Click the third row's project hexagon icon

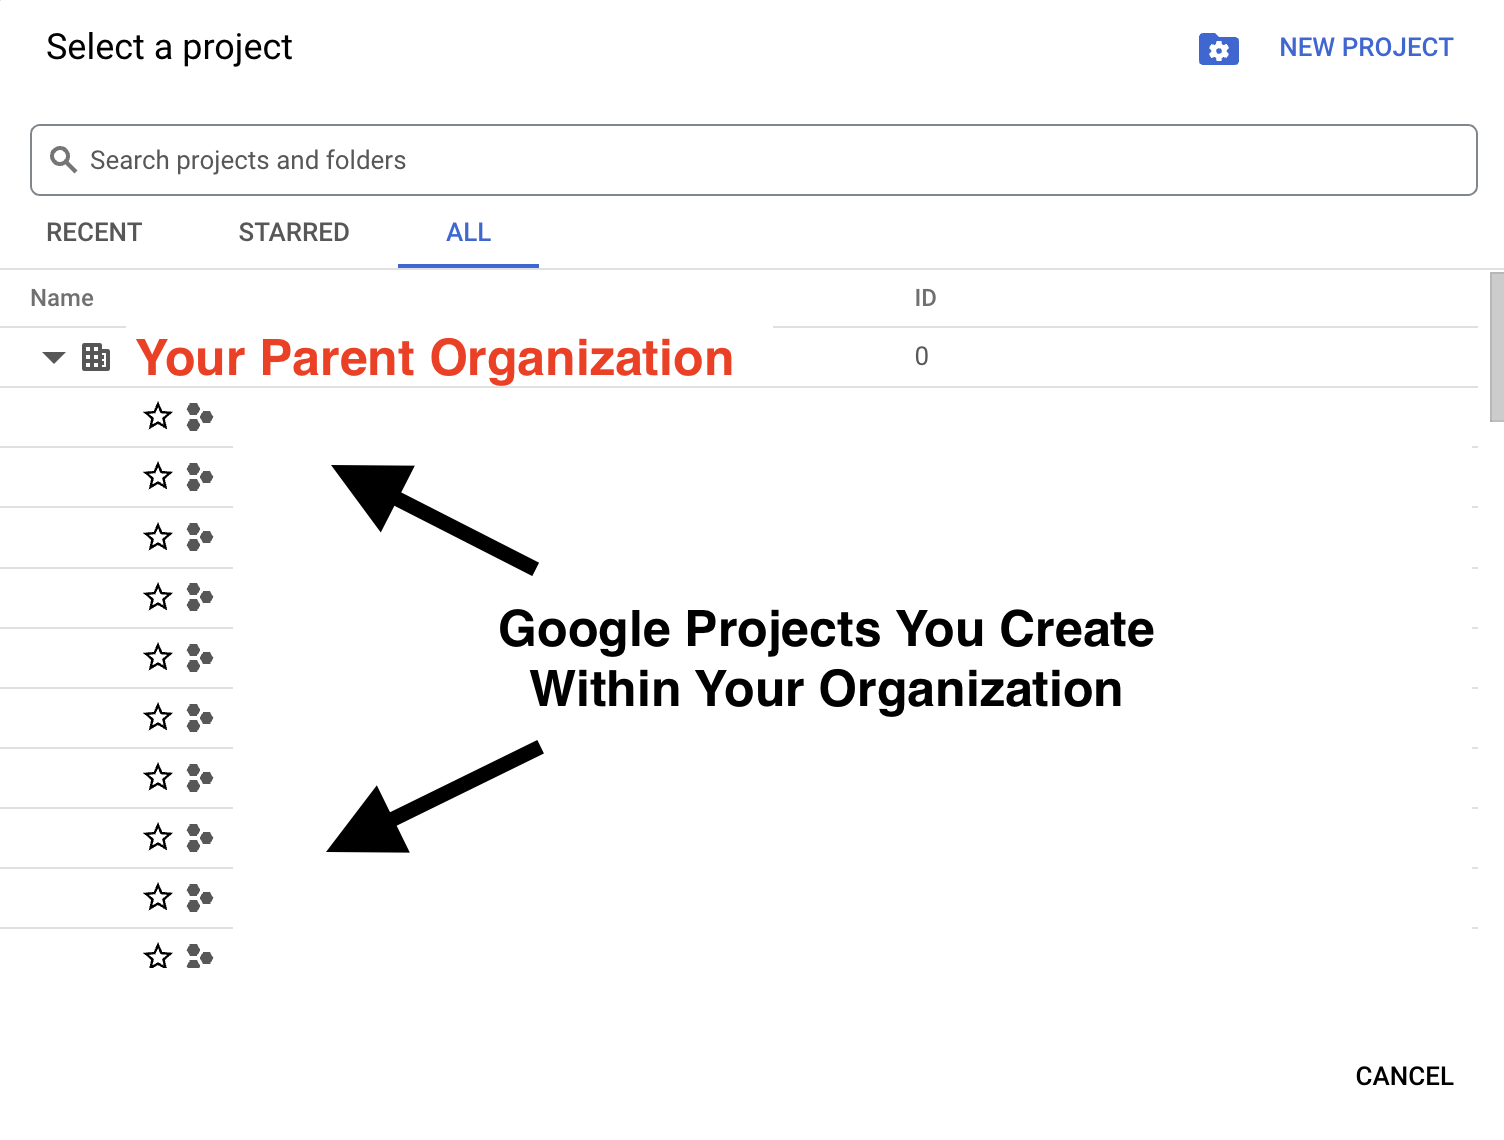200,537
